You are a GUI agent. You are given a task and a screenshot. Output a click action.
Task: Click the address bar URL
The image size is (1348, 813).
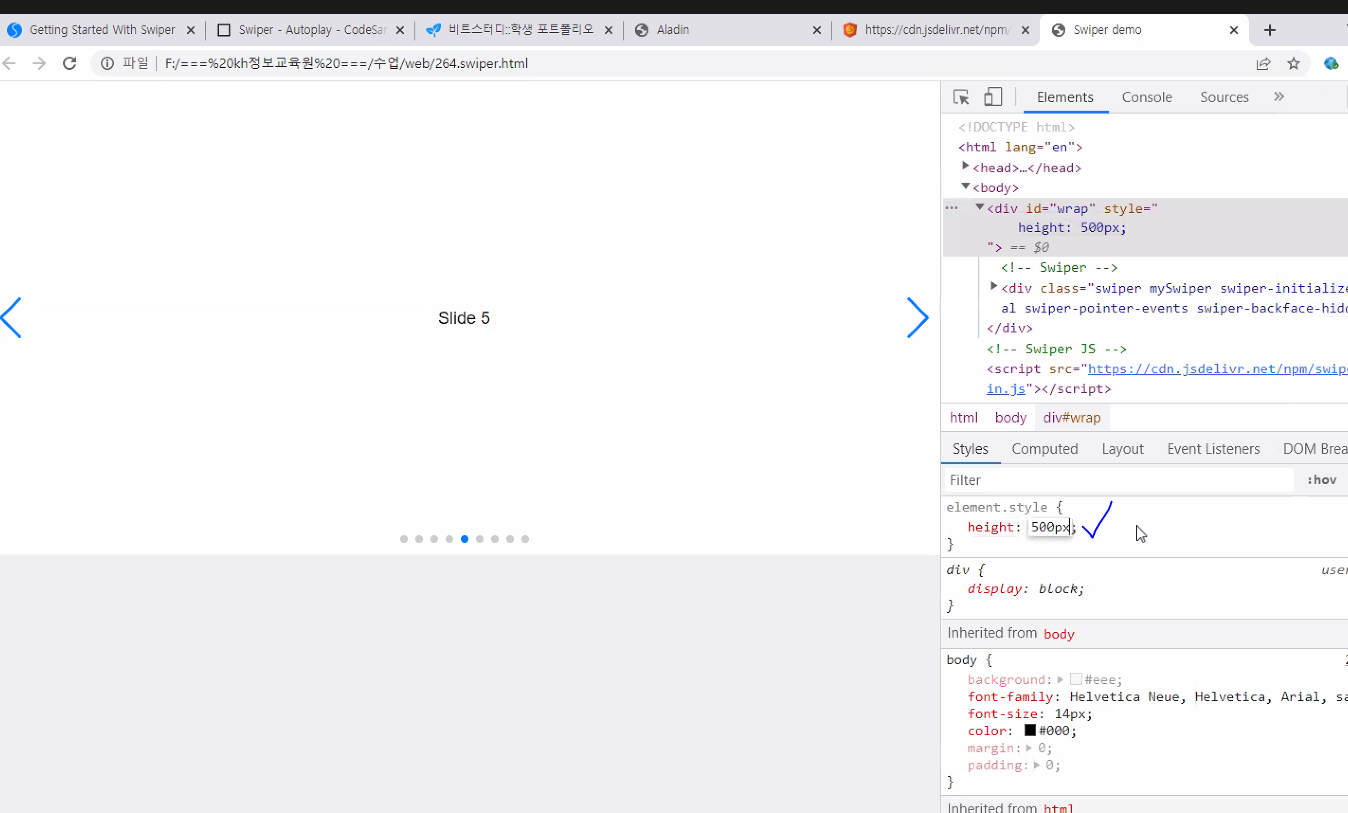tap(346, 63)
